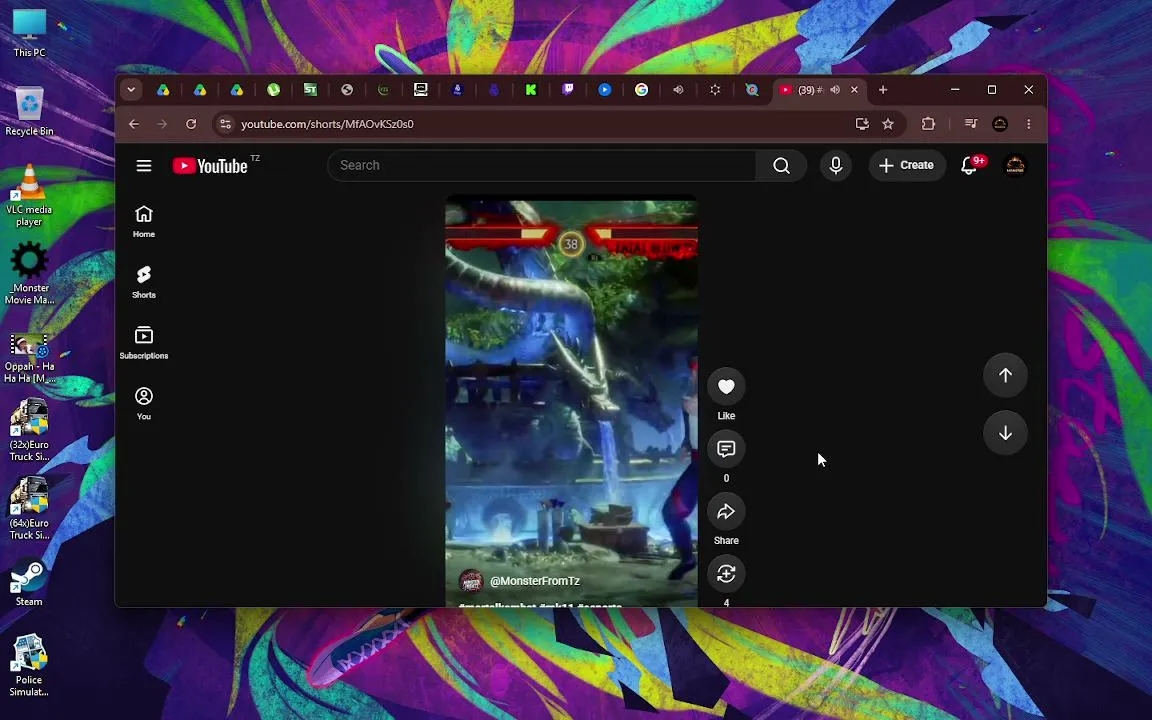Click the remix icon on short
Screen dimensions: 1152x720
click(x=726, y=574)
